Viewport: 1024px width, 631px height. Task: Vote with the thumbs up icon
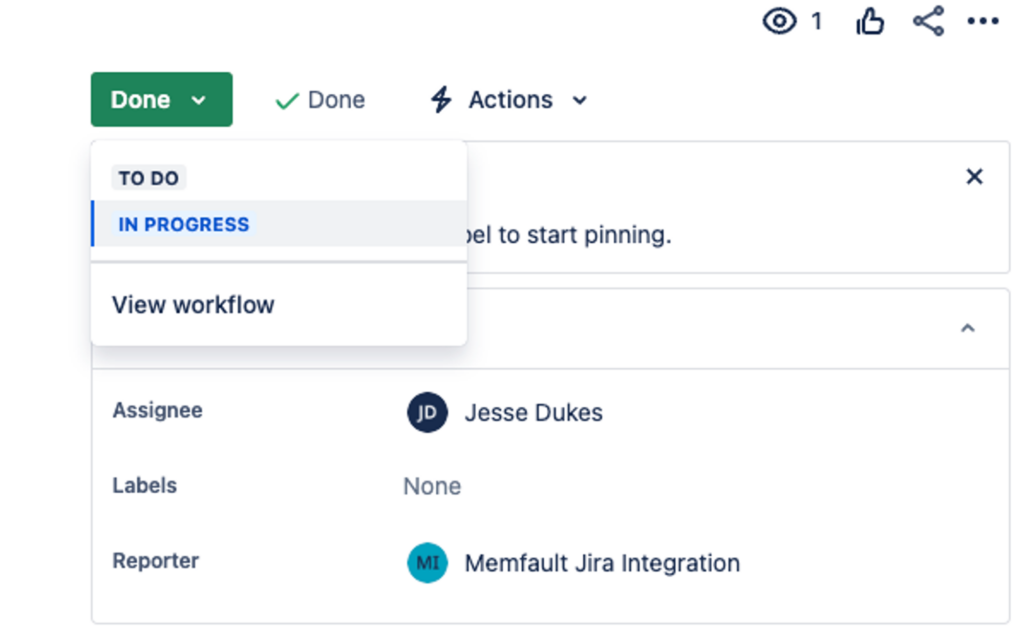(868, 21)
